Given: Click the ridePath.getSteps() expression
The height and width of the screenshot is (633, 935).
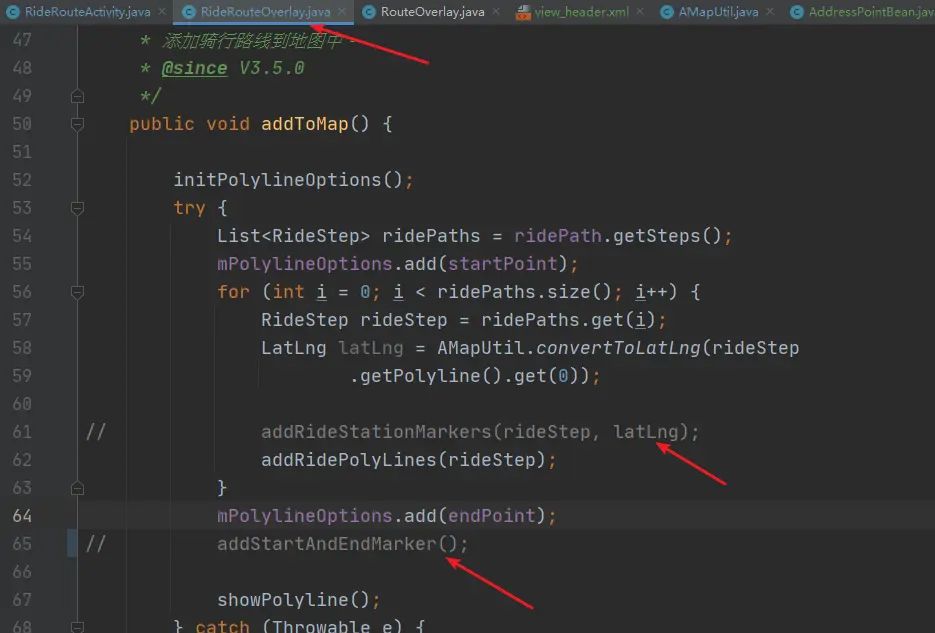Looking at the screenshot, I should tap(618, 236).
